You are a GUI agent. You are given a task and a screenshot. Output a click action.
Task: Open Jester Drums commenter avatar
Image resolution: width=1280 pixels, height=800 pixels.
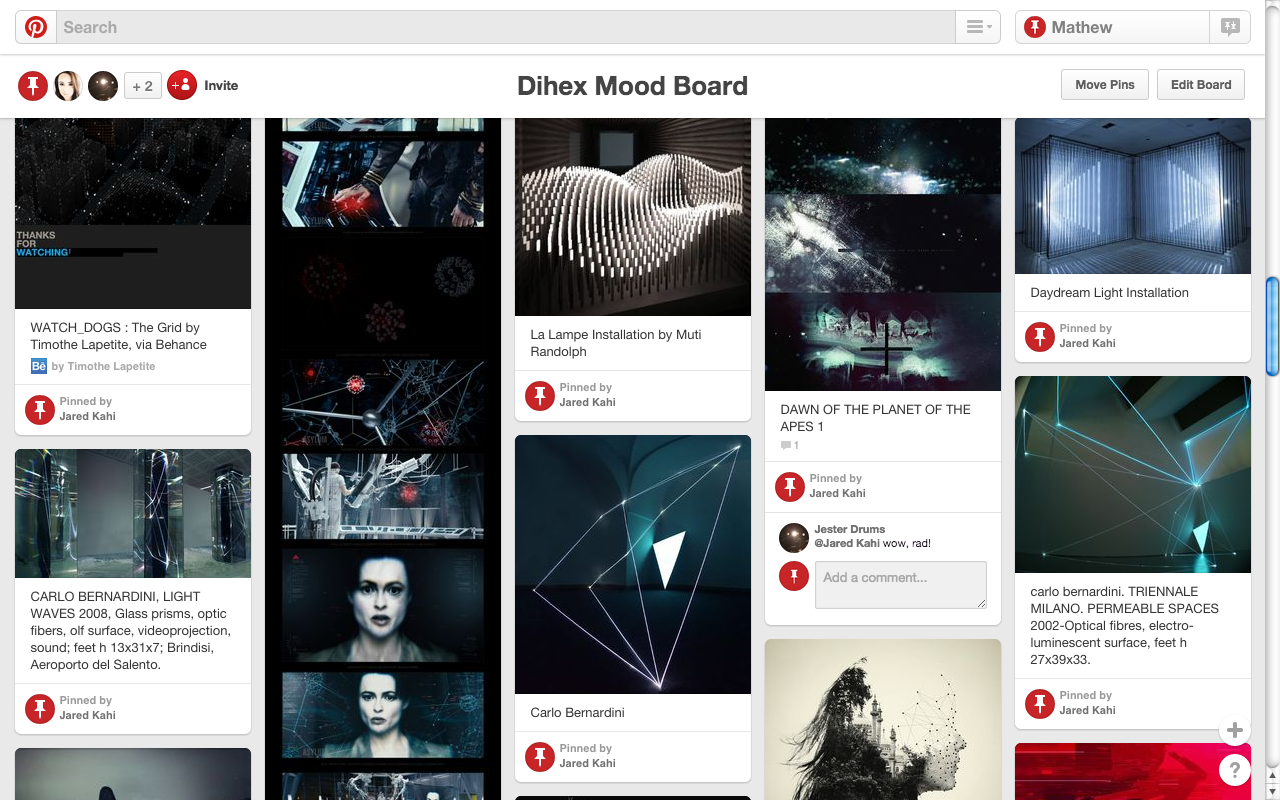click(x=794, y=537)
